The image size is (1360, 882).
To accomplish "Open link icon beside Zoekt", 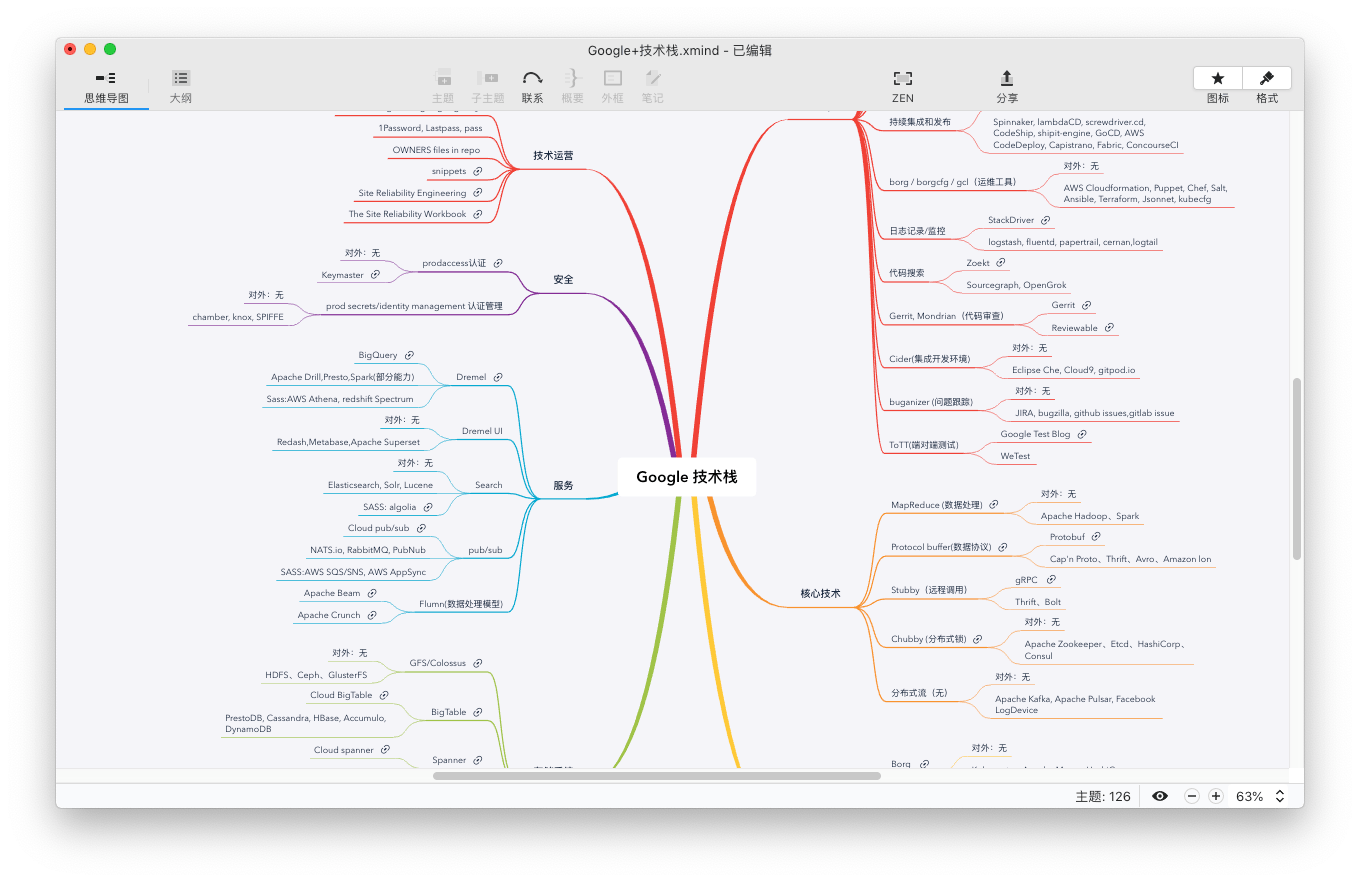I will pos(1001,263).
